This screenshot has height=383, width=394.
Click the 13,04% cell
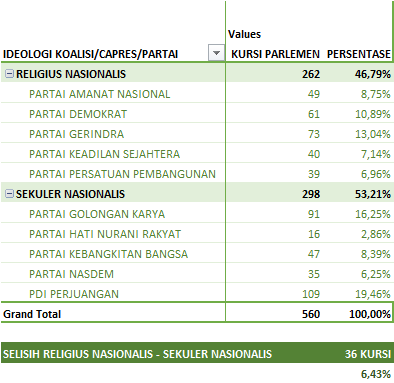[x=373, y=134]
